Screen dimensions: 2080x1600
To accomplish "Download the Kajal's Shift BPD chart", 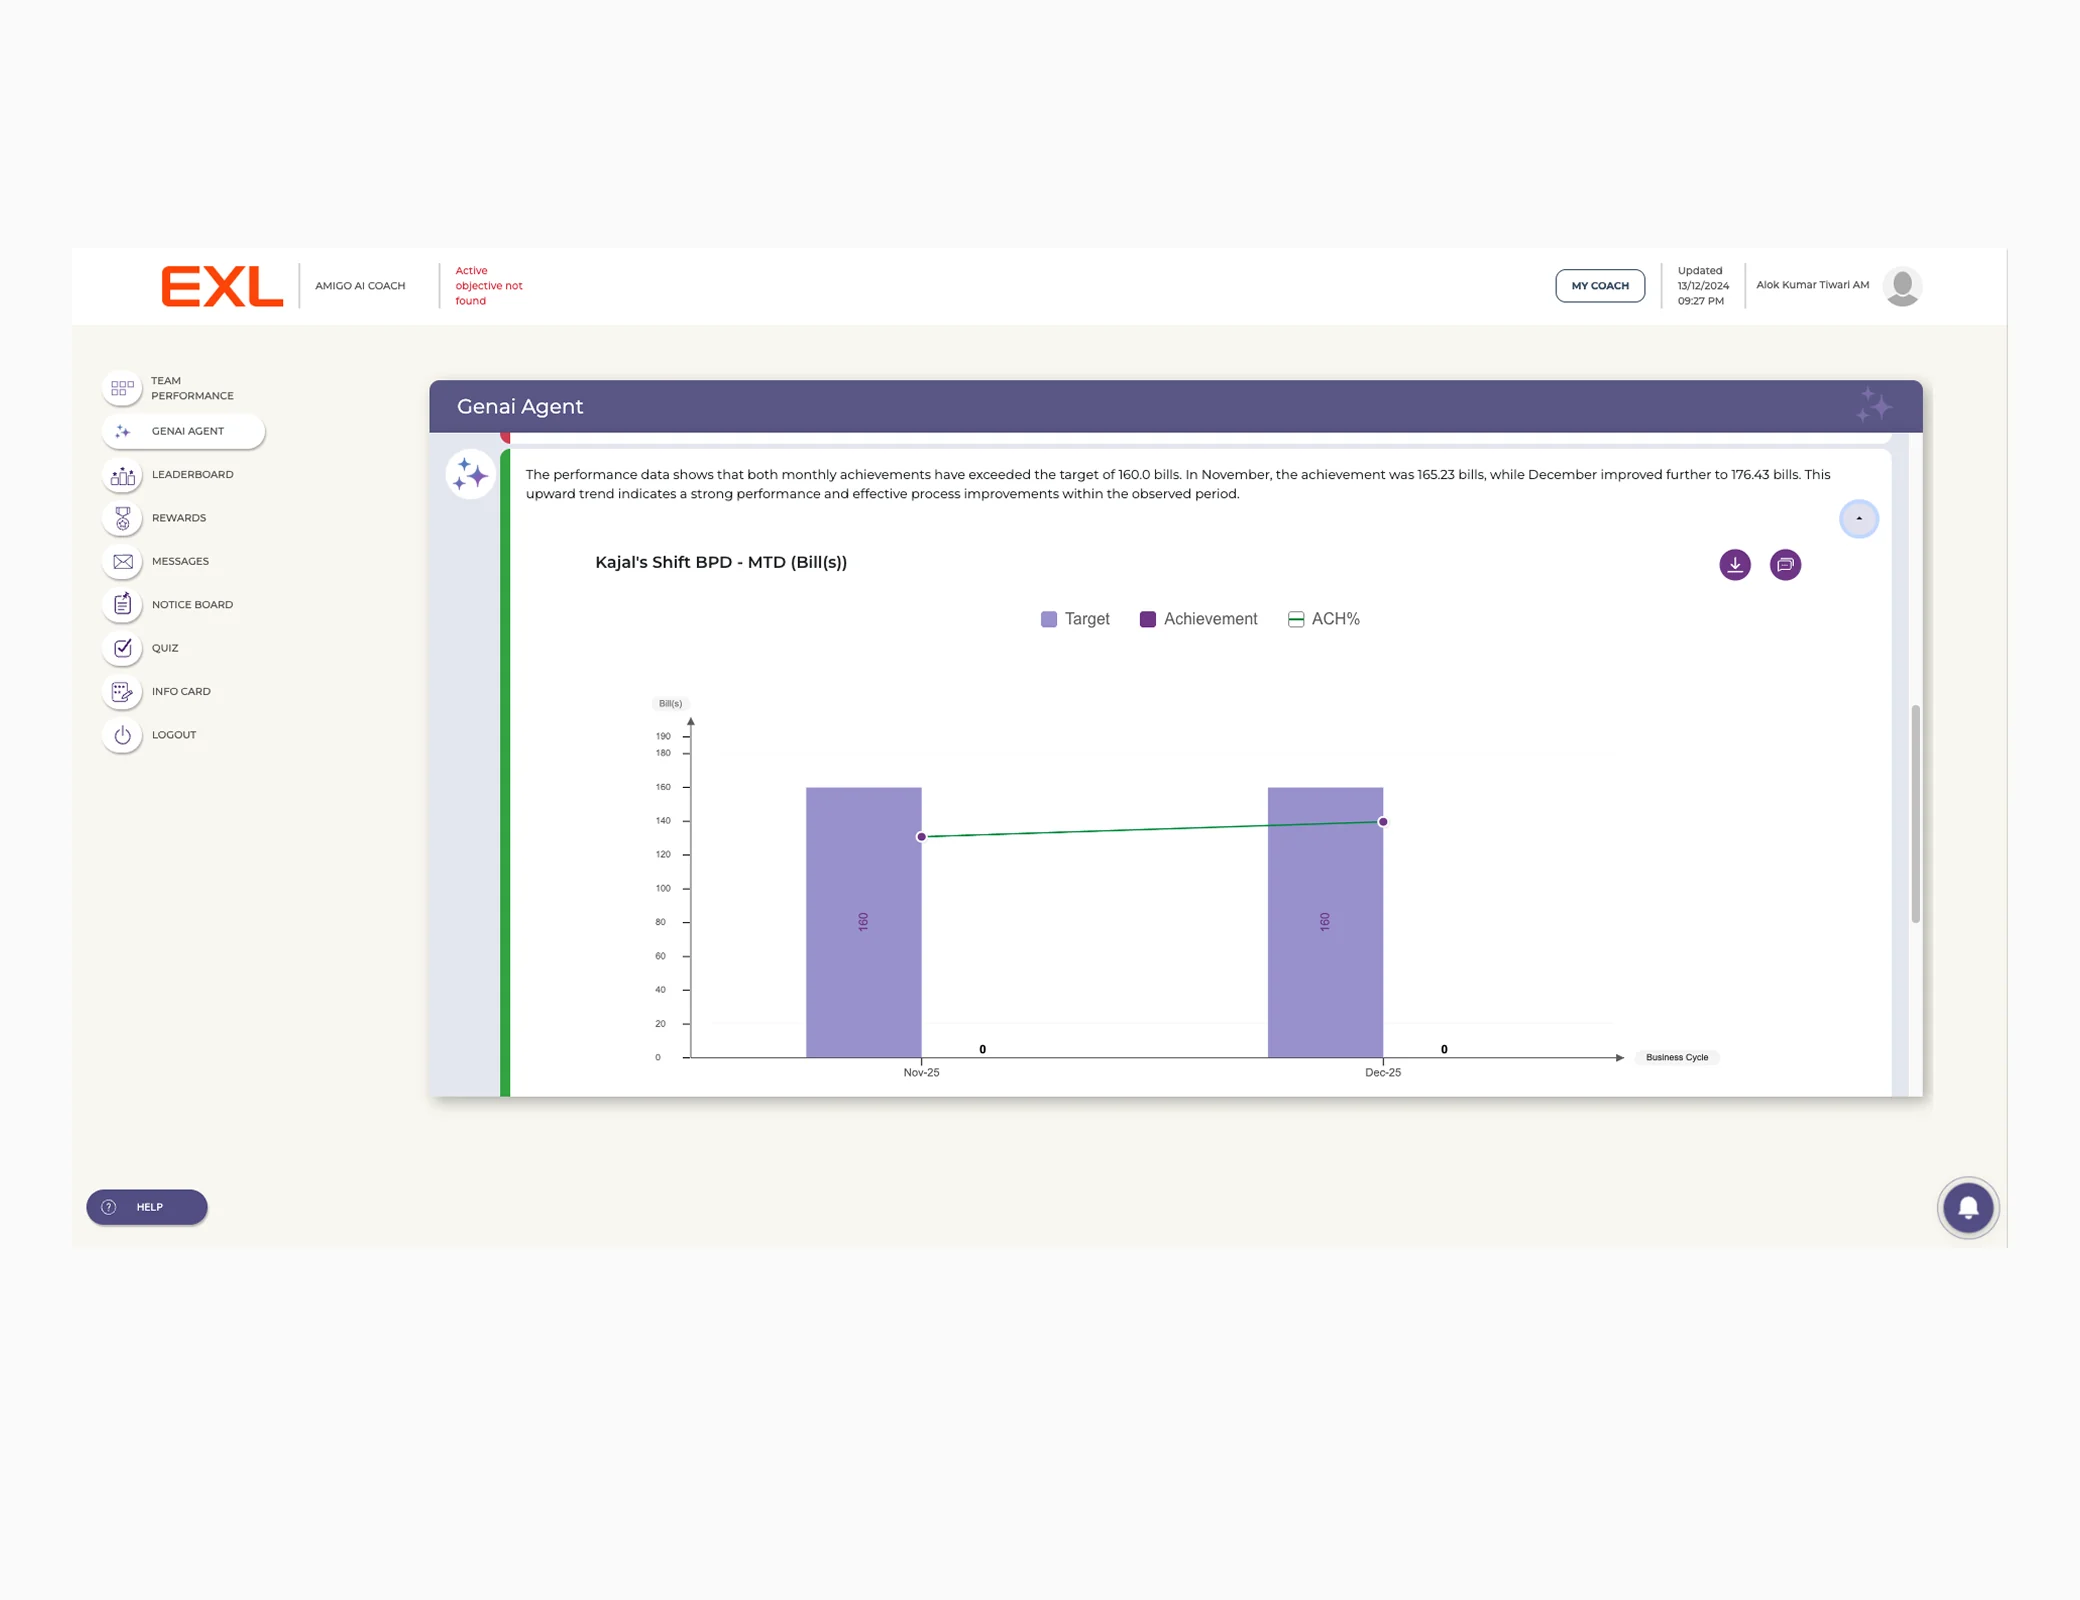I will pyautogui.click(x=1735, y=565).
